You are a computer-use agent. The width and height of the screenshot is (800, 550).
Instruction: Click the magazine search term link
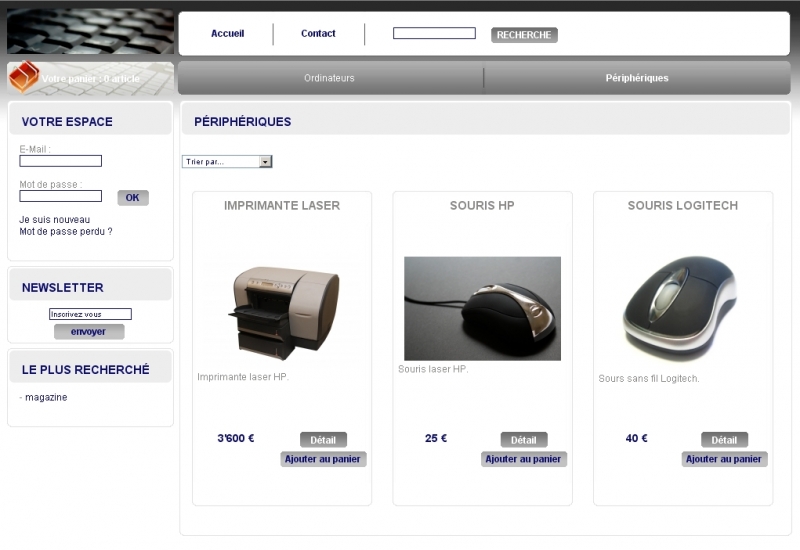(x=46, y=397)
